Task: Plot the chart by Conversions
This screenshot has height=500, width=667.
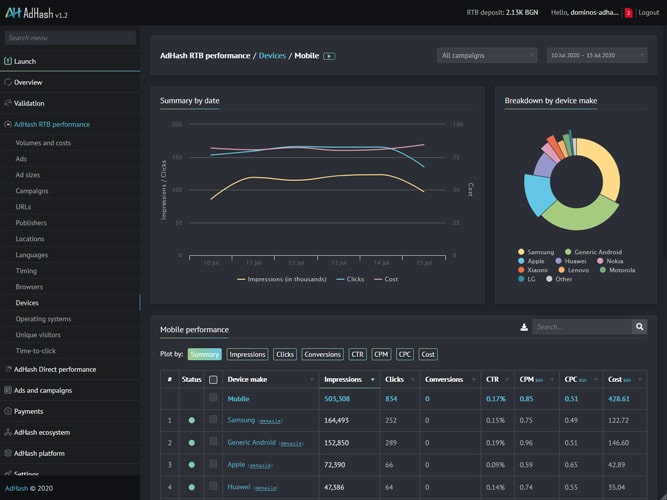Action: pos(322,354)
